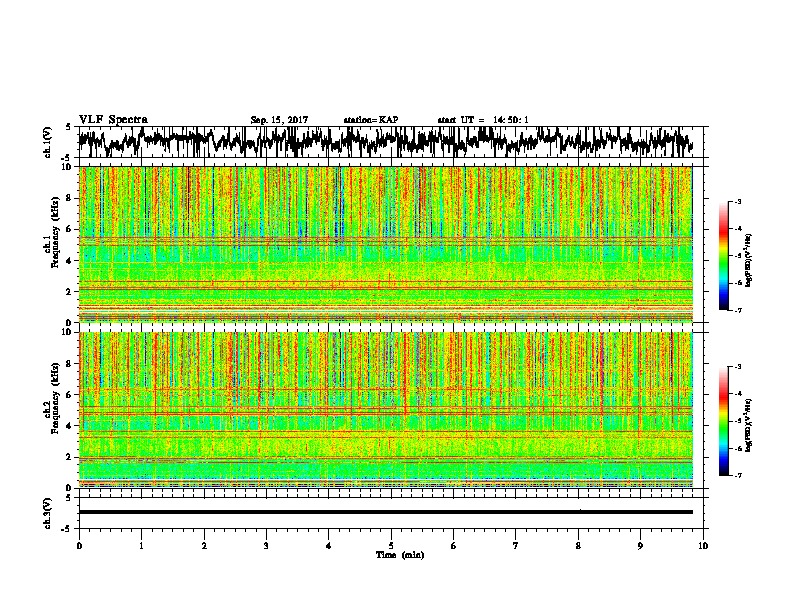Click the 'ch.3(V)' axis label
The width and height of the screenshot is (792, 612).
point(47,513)
